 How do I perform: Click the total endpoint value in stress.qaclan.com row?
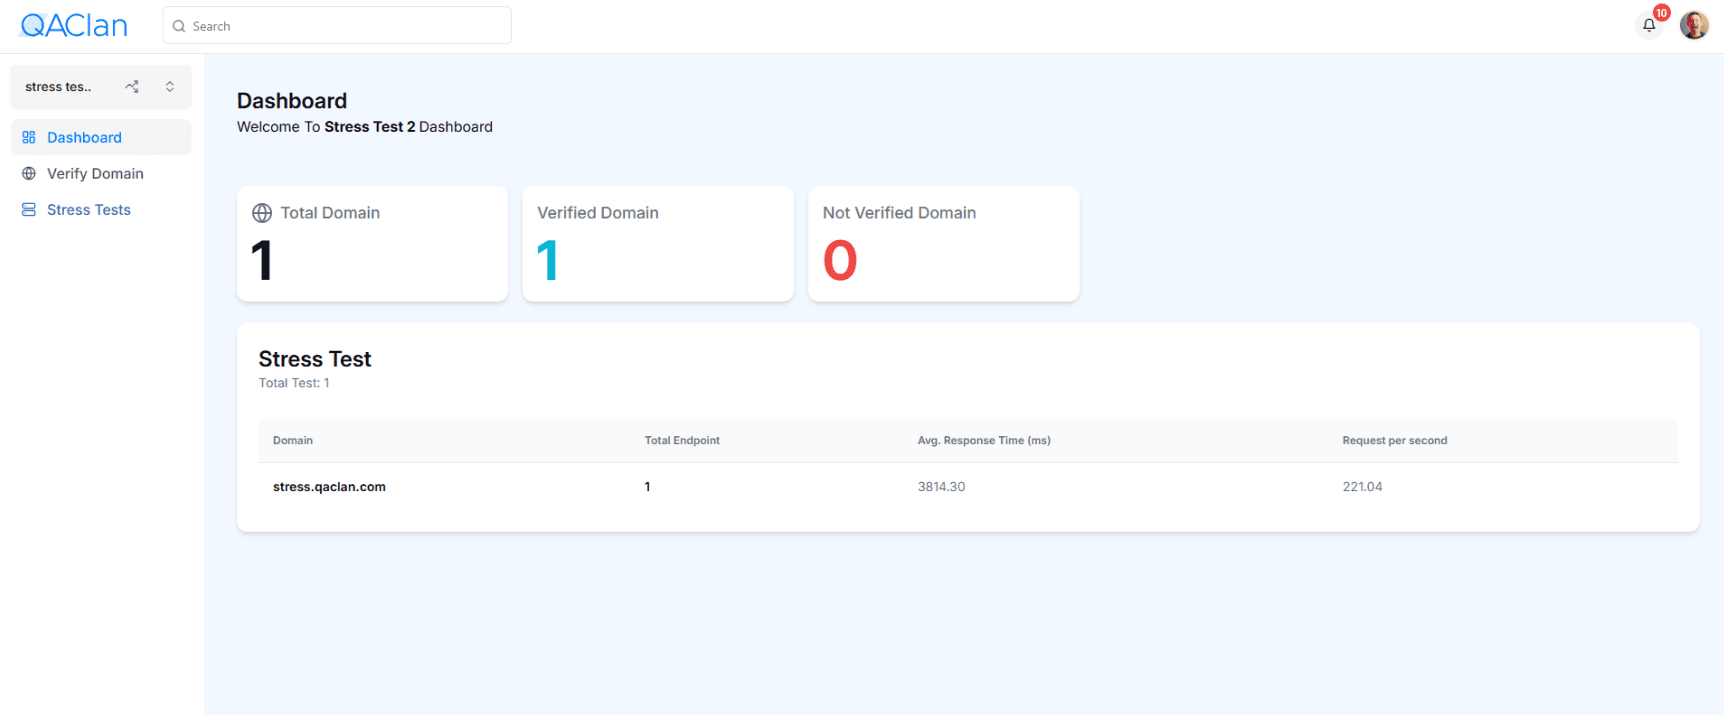point(647,487)
